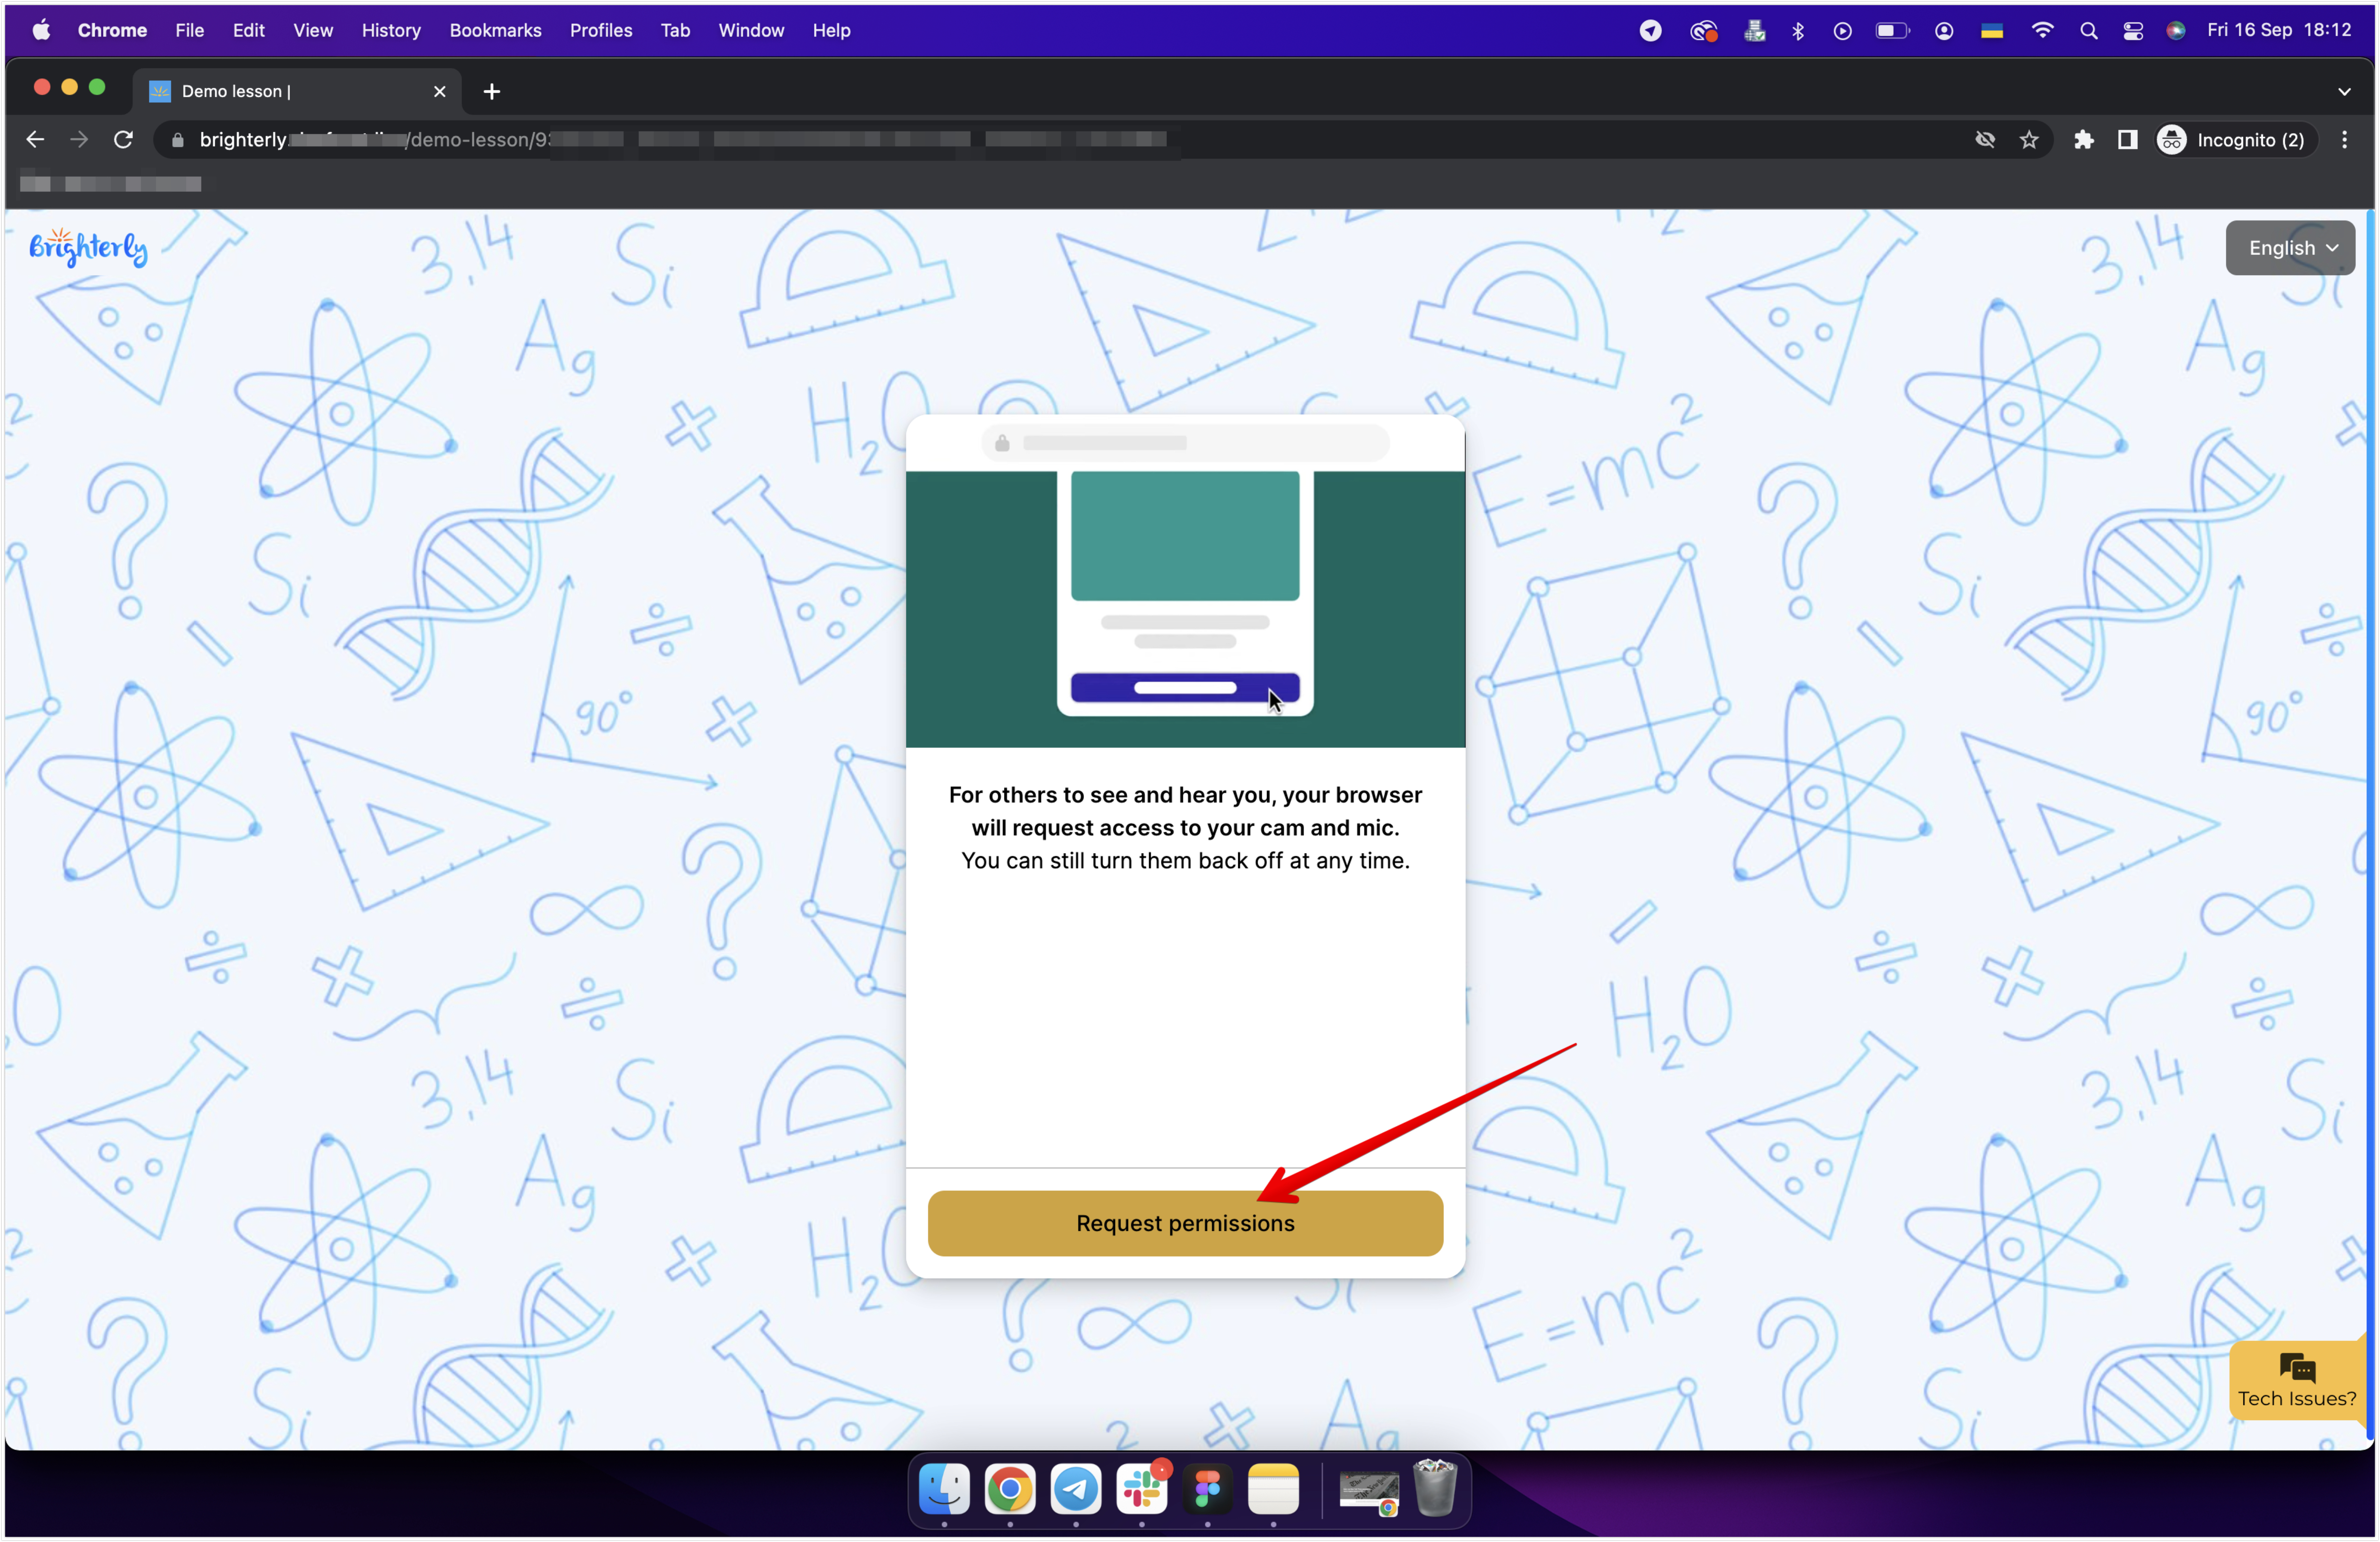
Task: Go back using browser back arrow
Action: coord(35,140)
